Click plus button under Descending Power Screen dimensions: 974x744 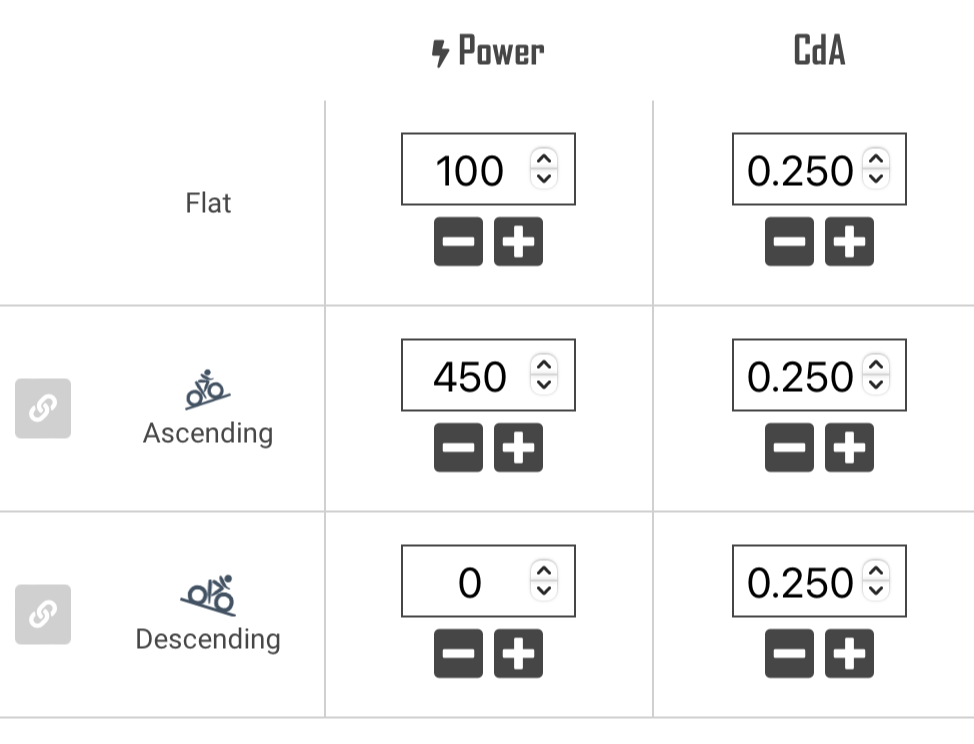click(518, 654)
